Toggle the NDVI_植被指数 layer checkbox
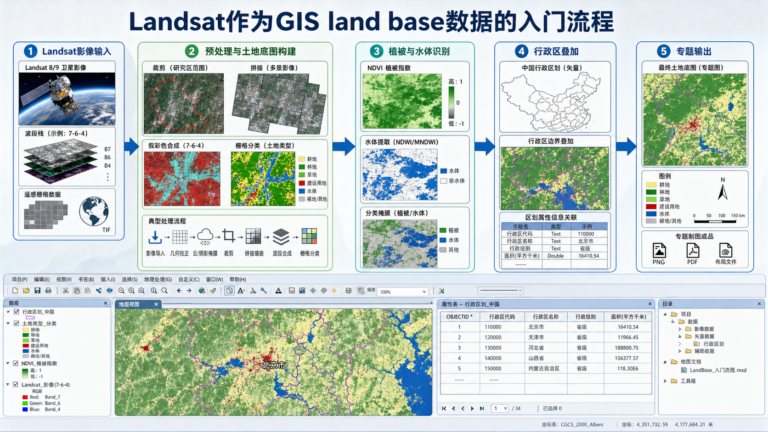This screenshot has height=432, width=768. 16,363
